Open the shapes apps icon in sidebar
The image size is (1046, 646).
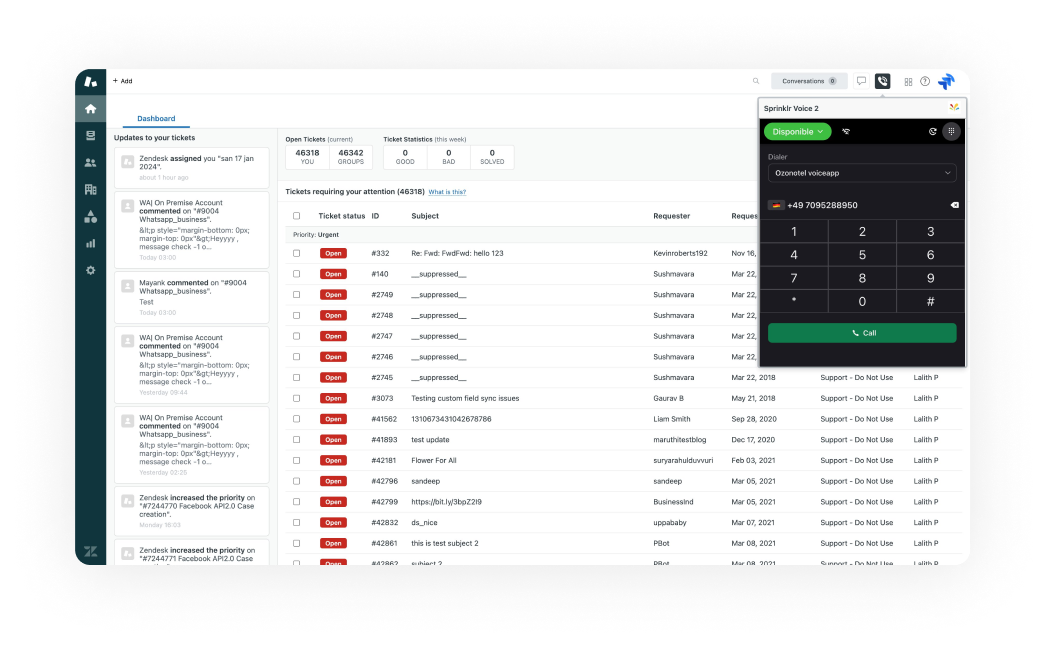(x=91, y=217)
